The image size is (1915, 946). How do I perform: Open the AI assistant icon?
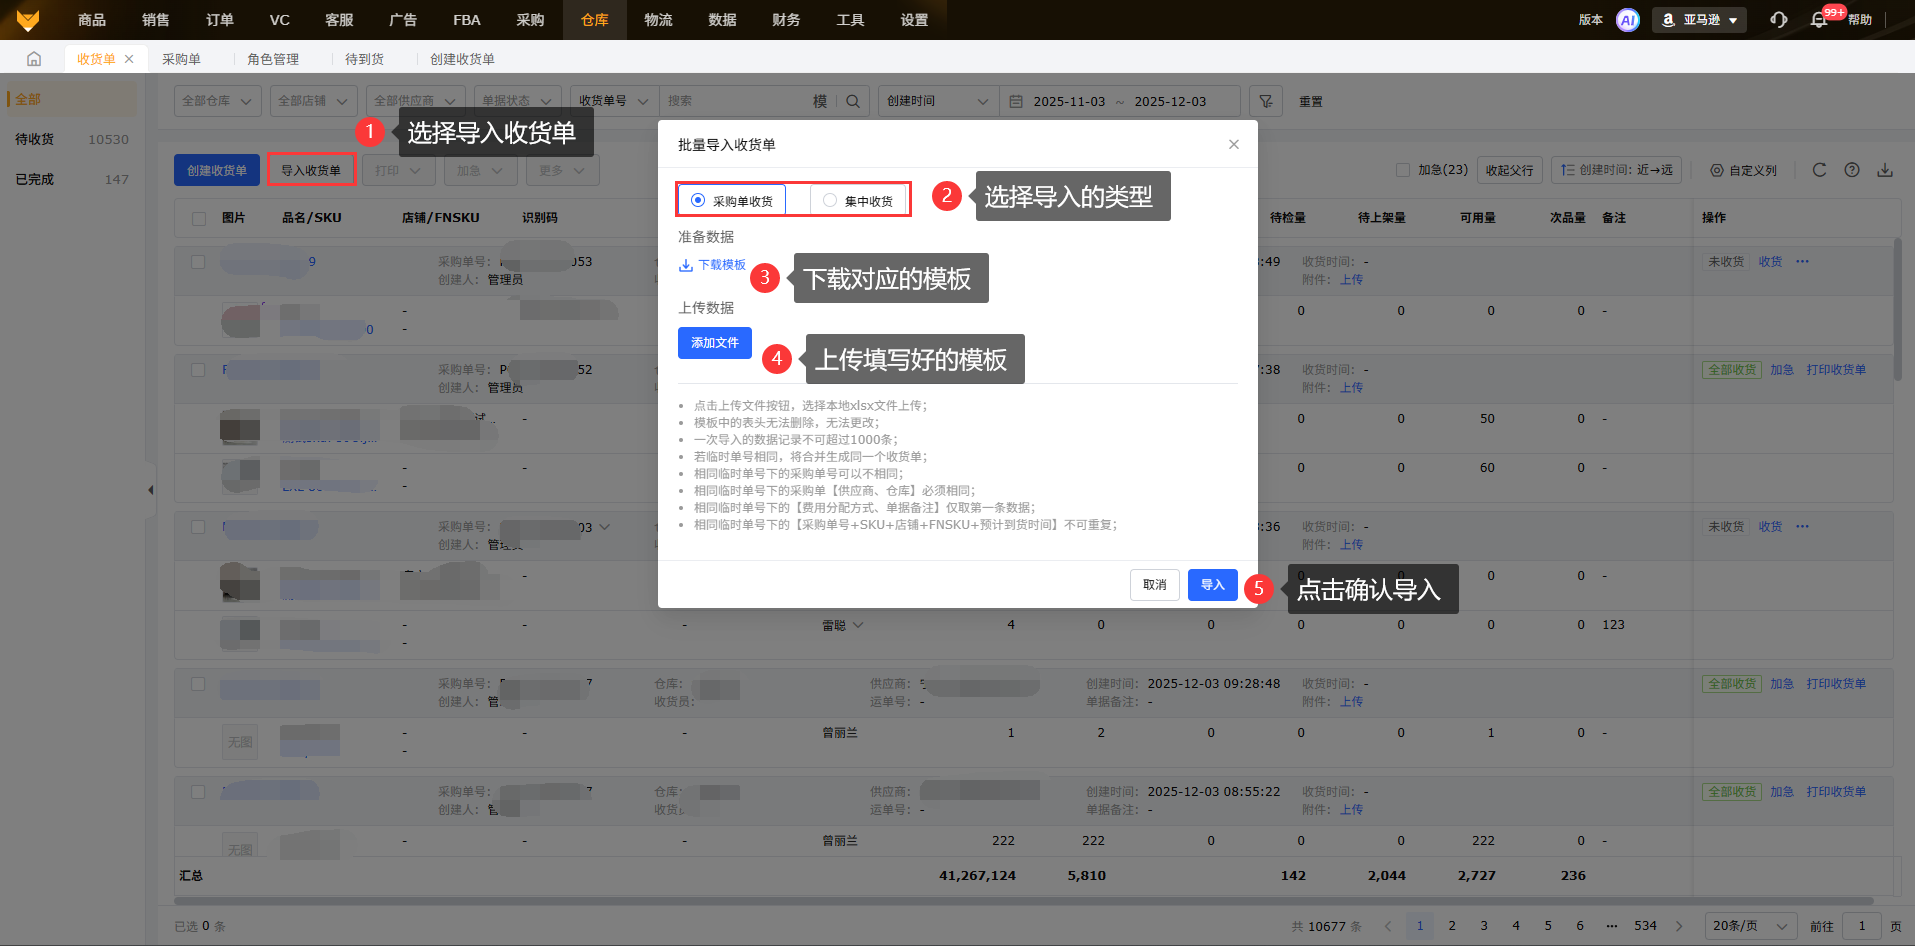1628,20
